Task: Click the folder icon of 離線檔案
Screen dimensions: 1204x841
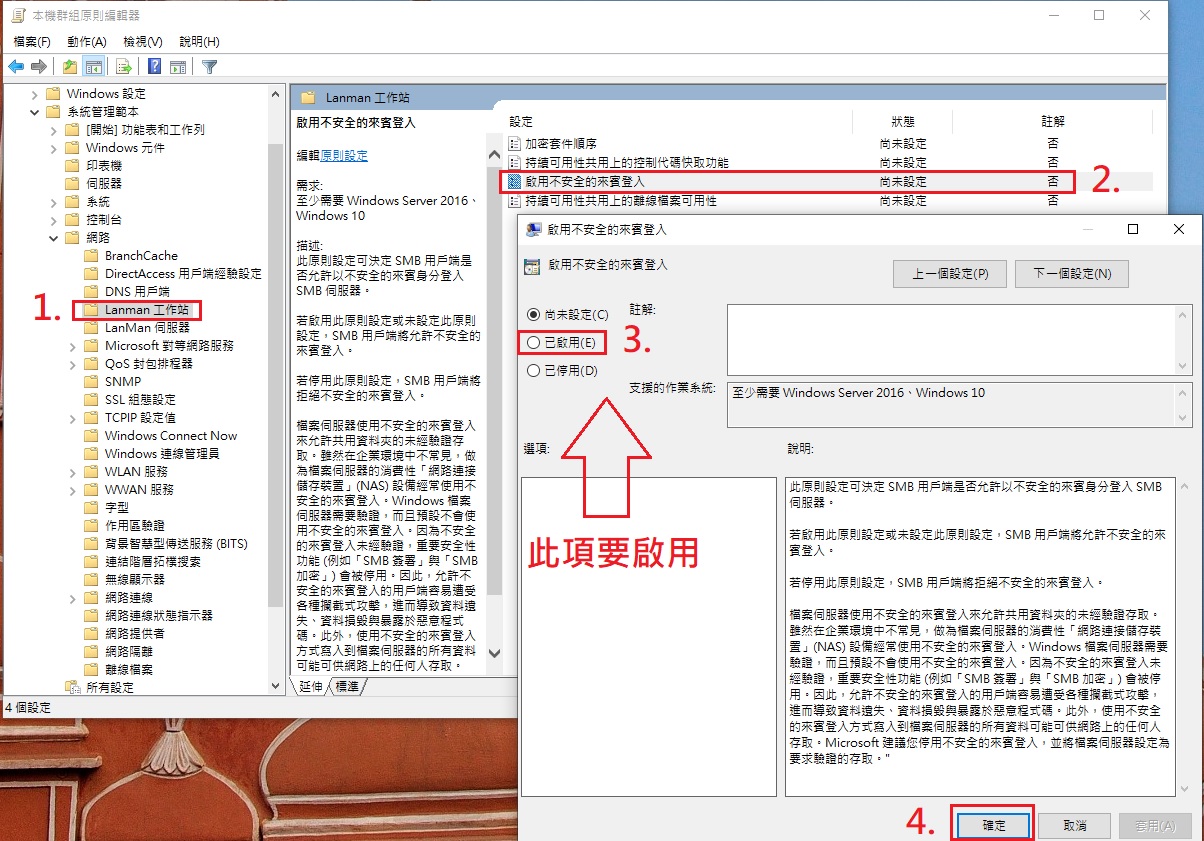Action: click(93, 669)
